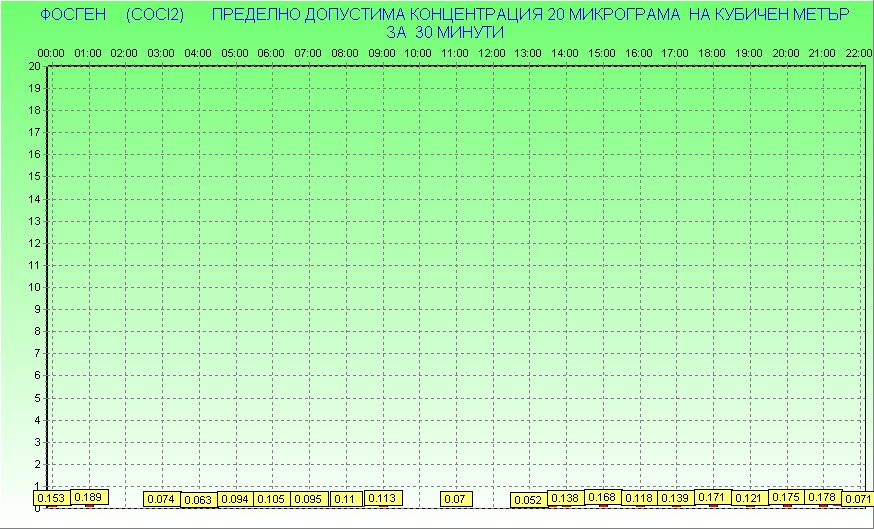Image resolution: width=874 pixels, height=529 pixels.
Task: Select the 0.113 data value label
Action: click(x=382, y=498)
